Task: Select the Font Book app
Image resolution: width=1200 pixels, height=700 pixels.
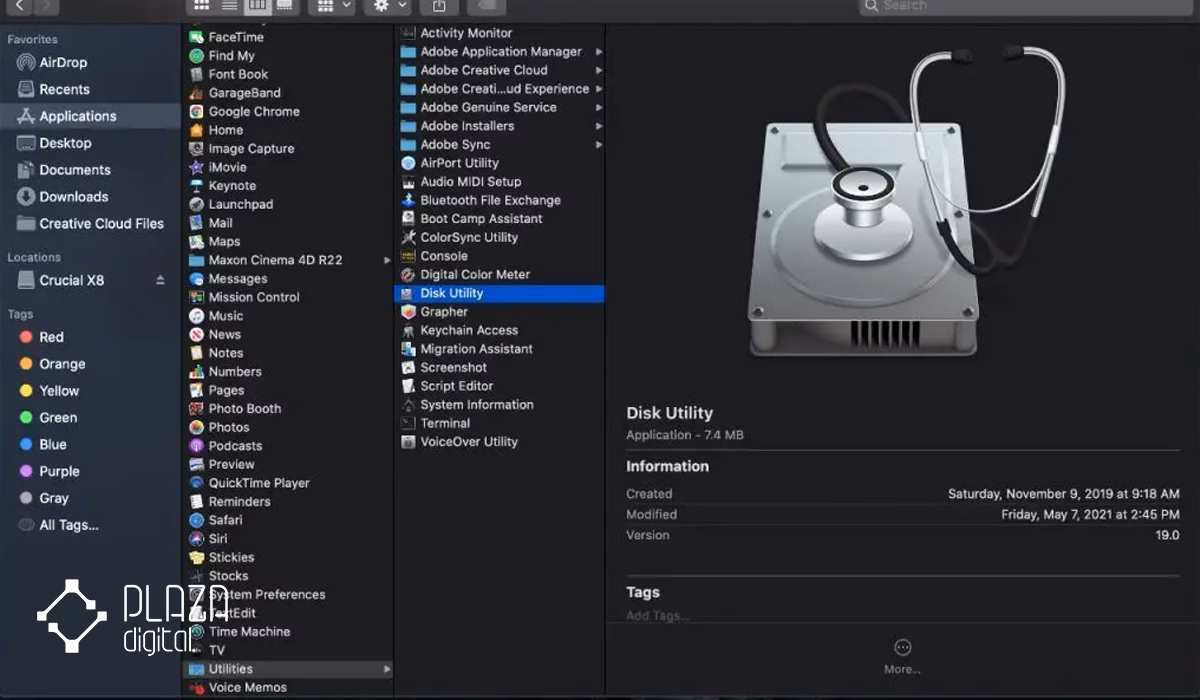Action: (x=238, y=74)
